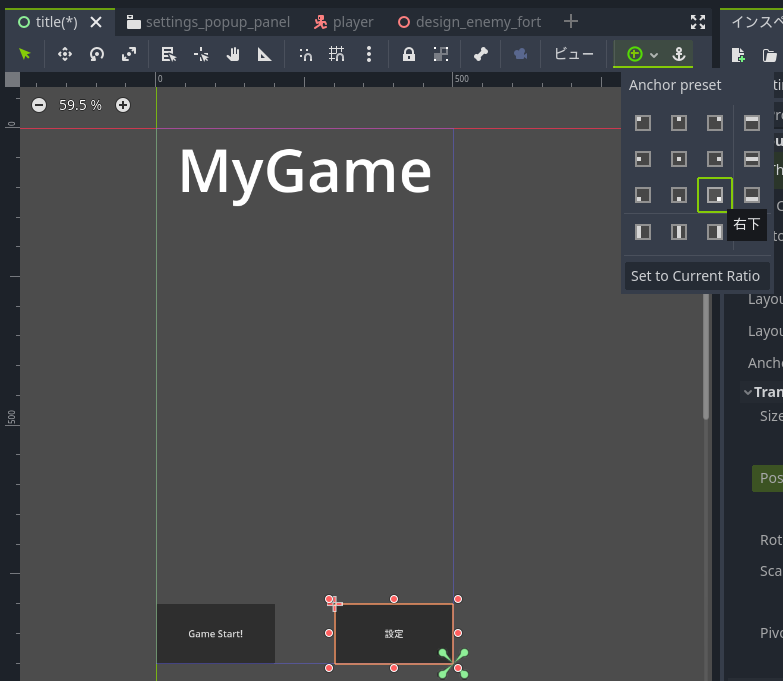Select the Move Mode tool
Image resolution: width=783 pixels, height=681 pixels.
point(65,54)
